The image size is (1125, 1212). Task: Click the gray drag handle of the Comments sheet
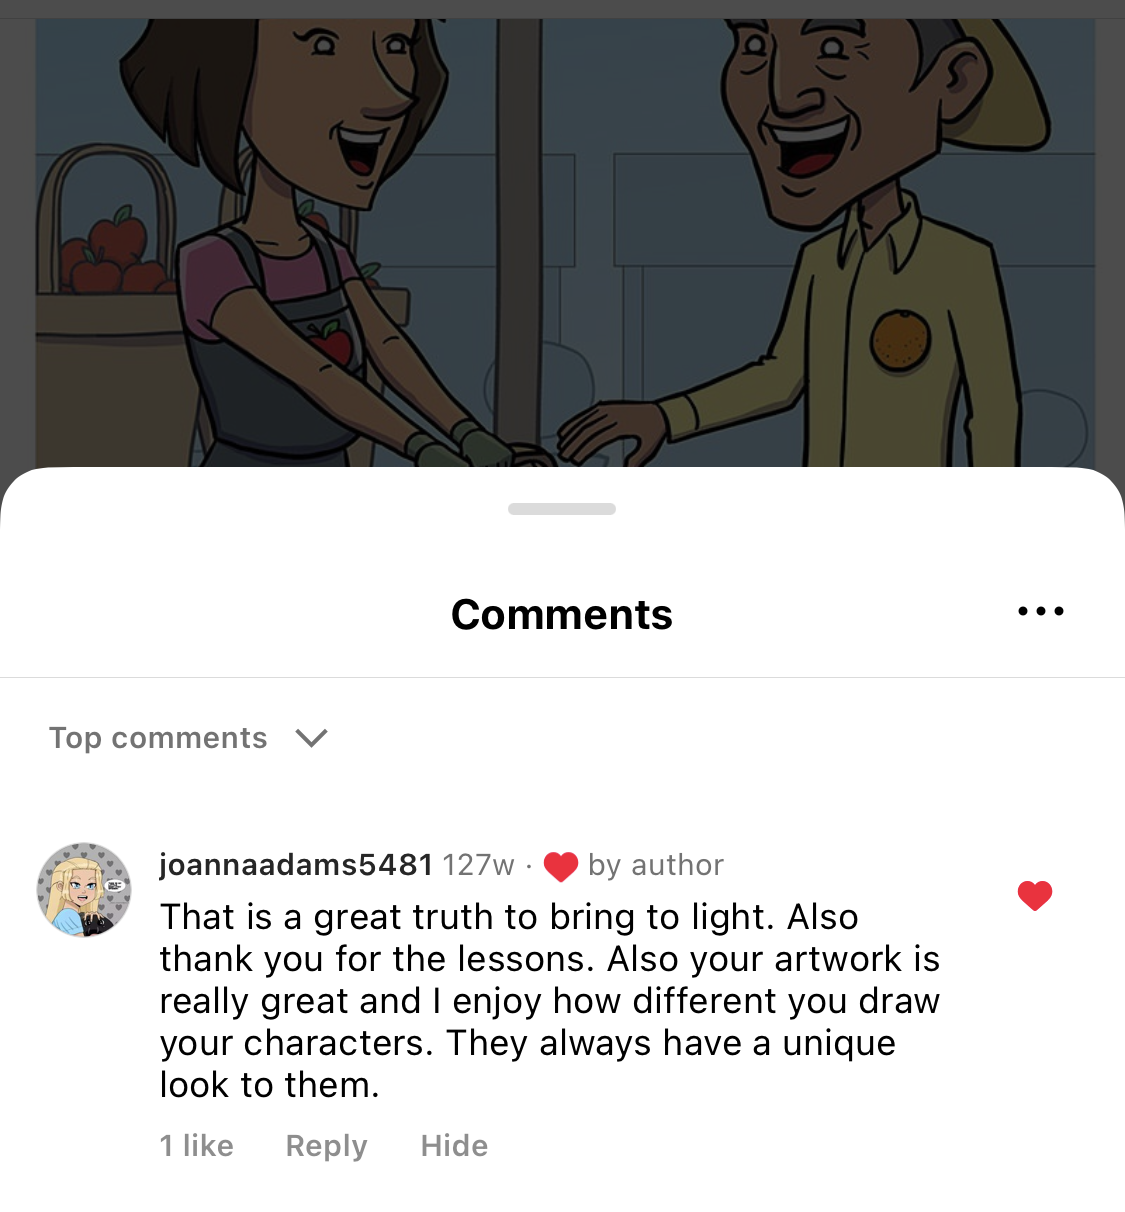(562, 509)
